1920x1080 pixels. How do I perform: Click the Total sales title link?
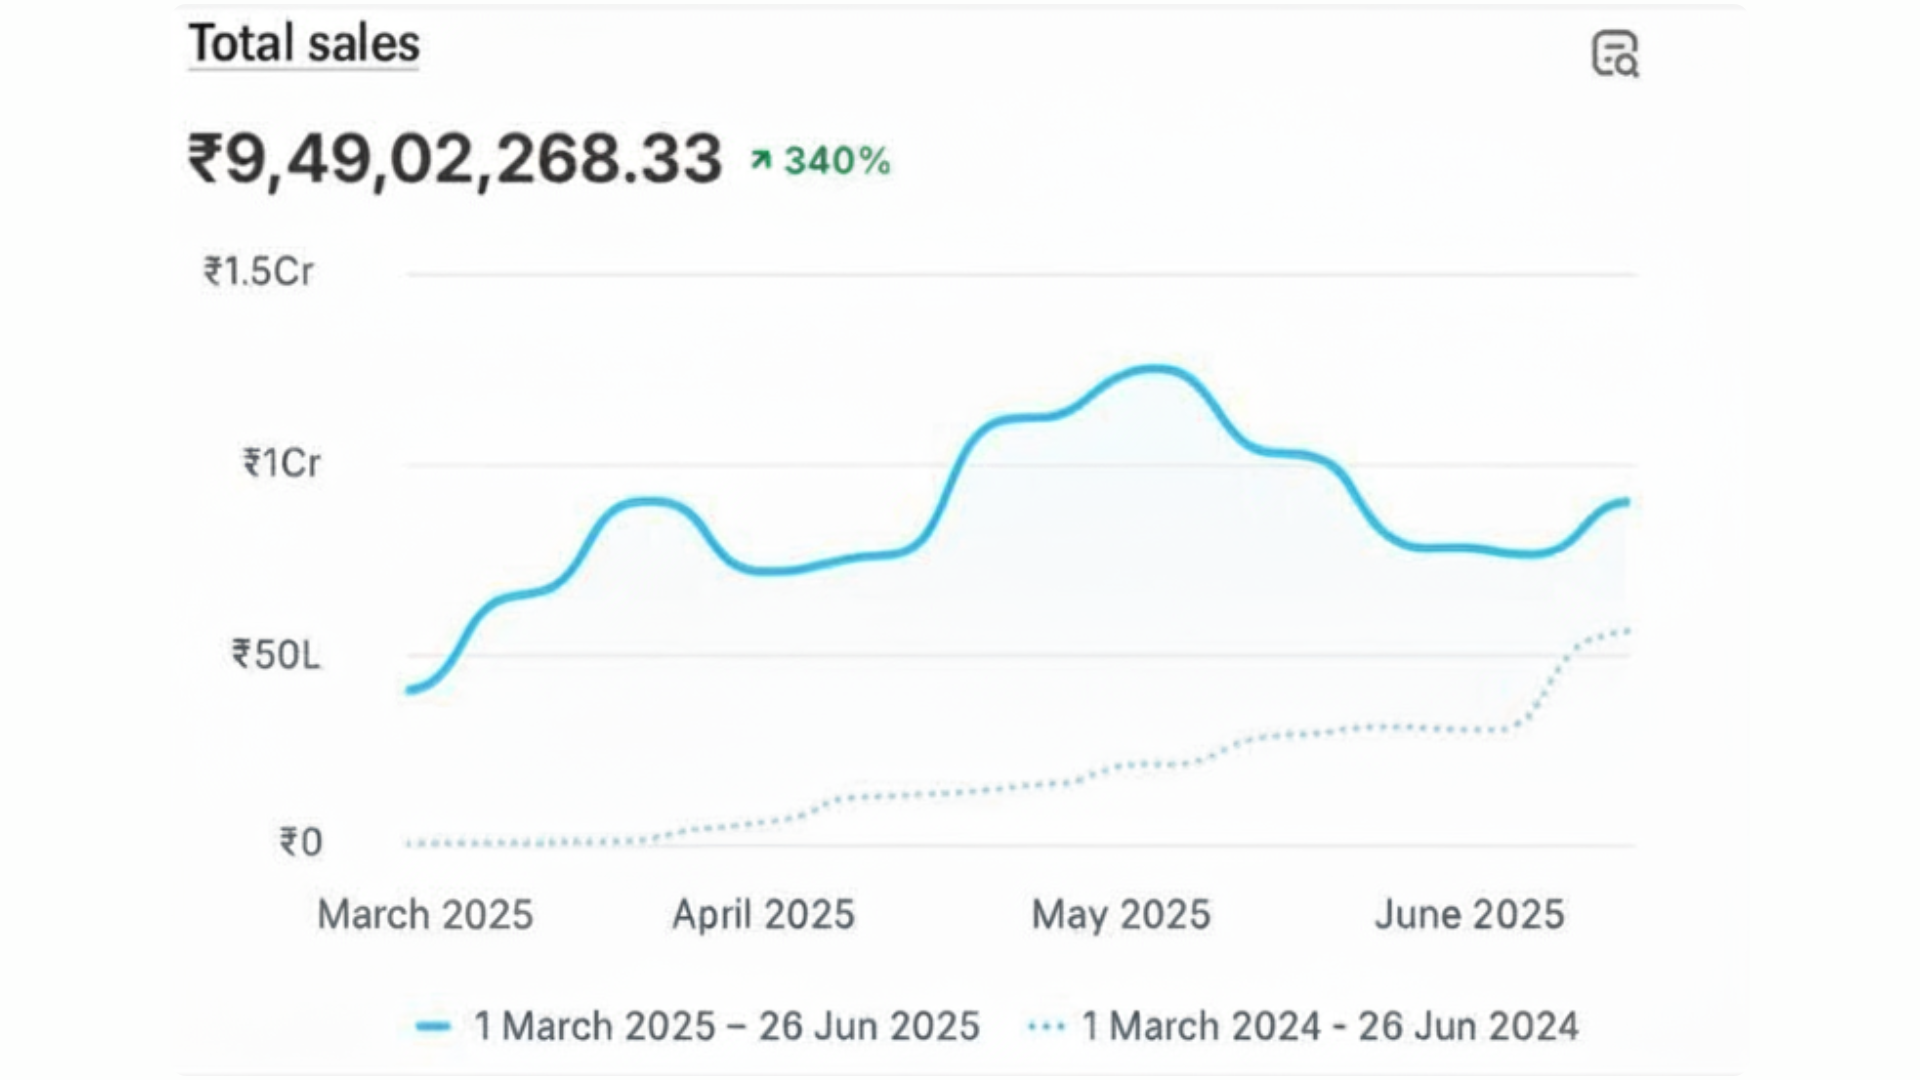(x=304, y=44)
